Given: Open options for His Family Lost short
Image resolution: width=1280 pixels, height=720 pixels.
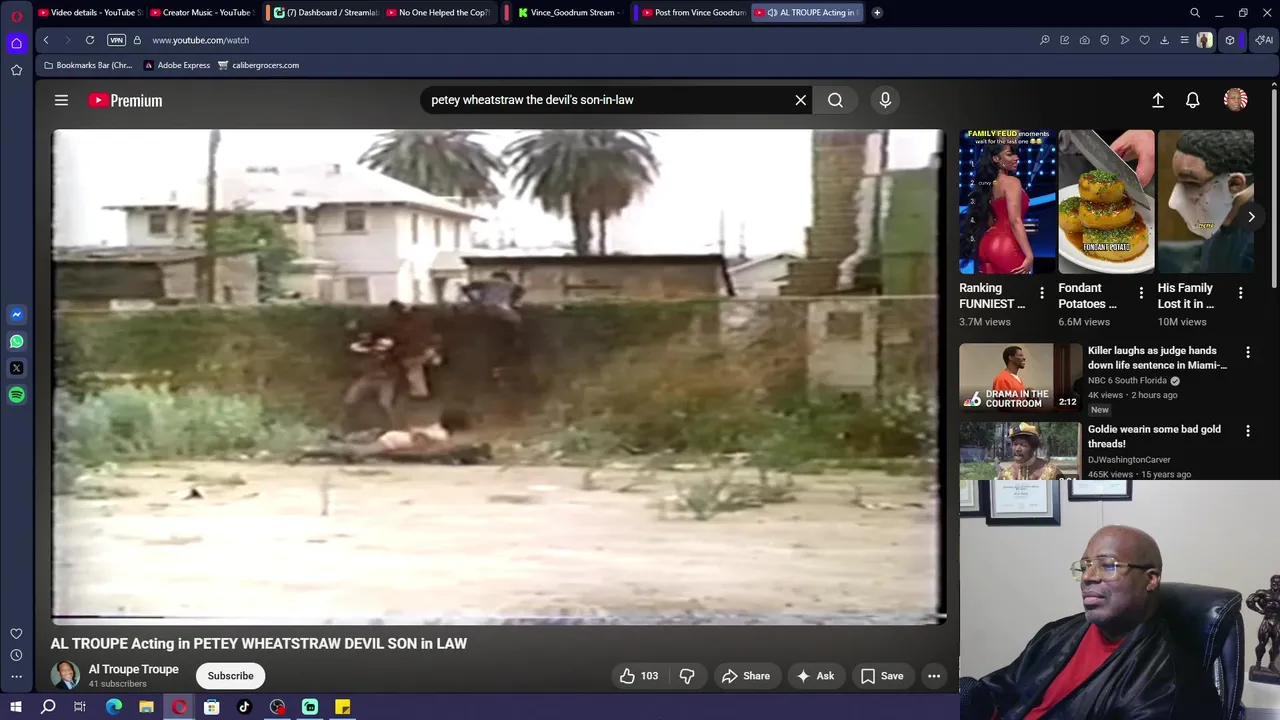Looking at the screenshot, I should click(x=1240, y=293).
